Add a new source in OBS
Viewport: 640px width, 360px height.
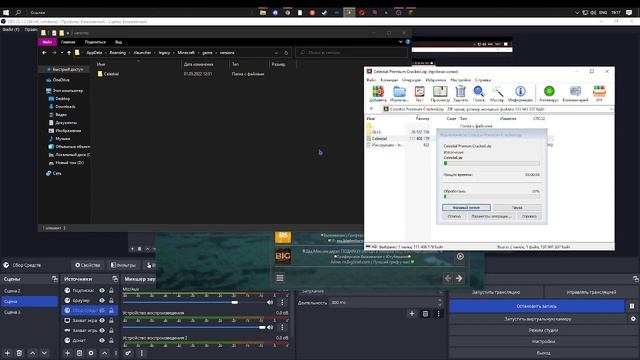point(67,353)
